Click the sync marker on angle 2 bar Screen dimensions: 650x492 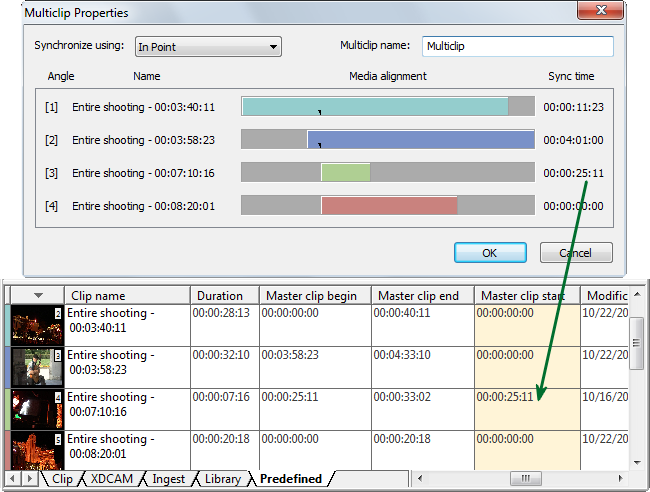(x=320, y=145)
